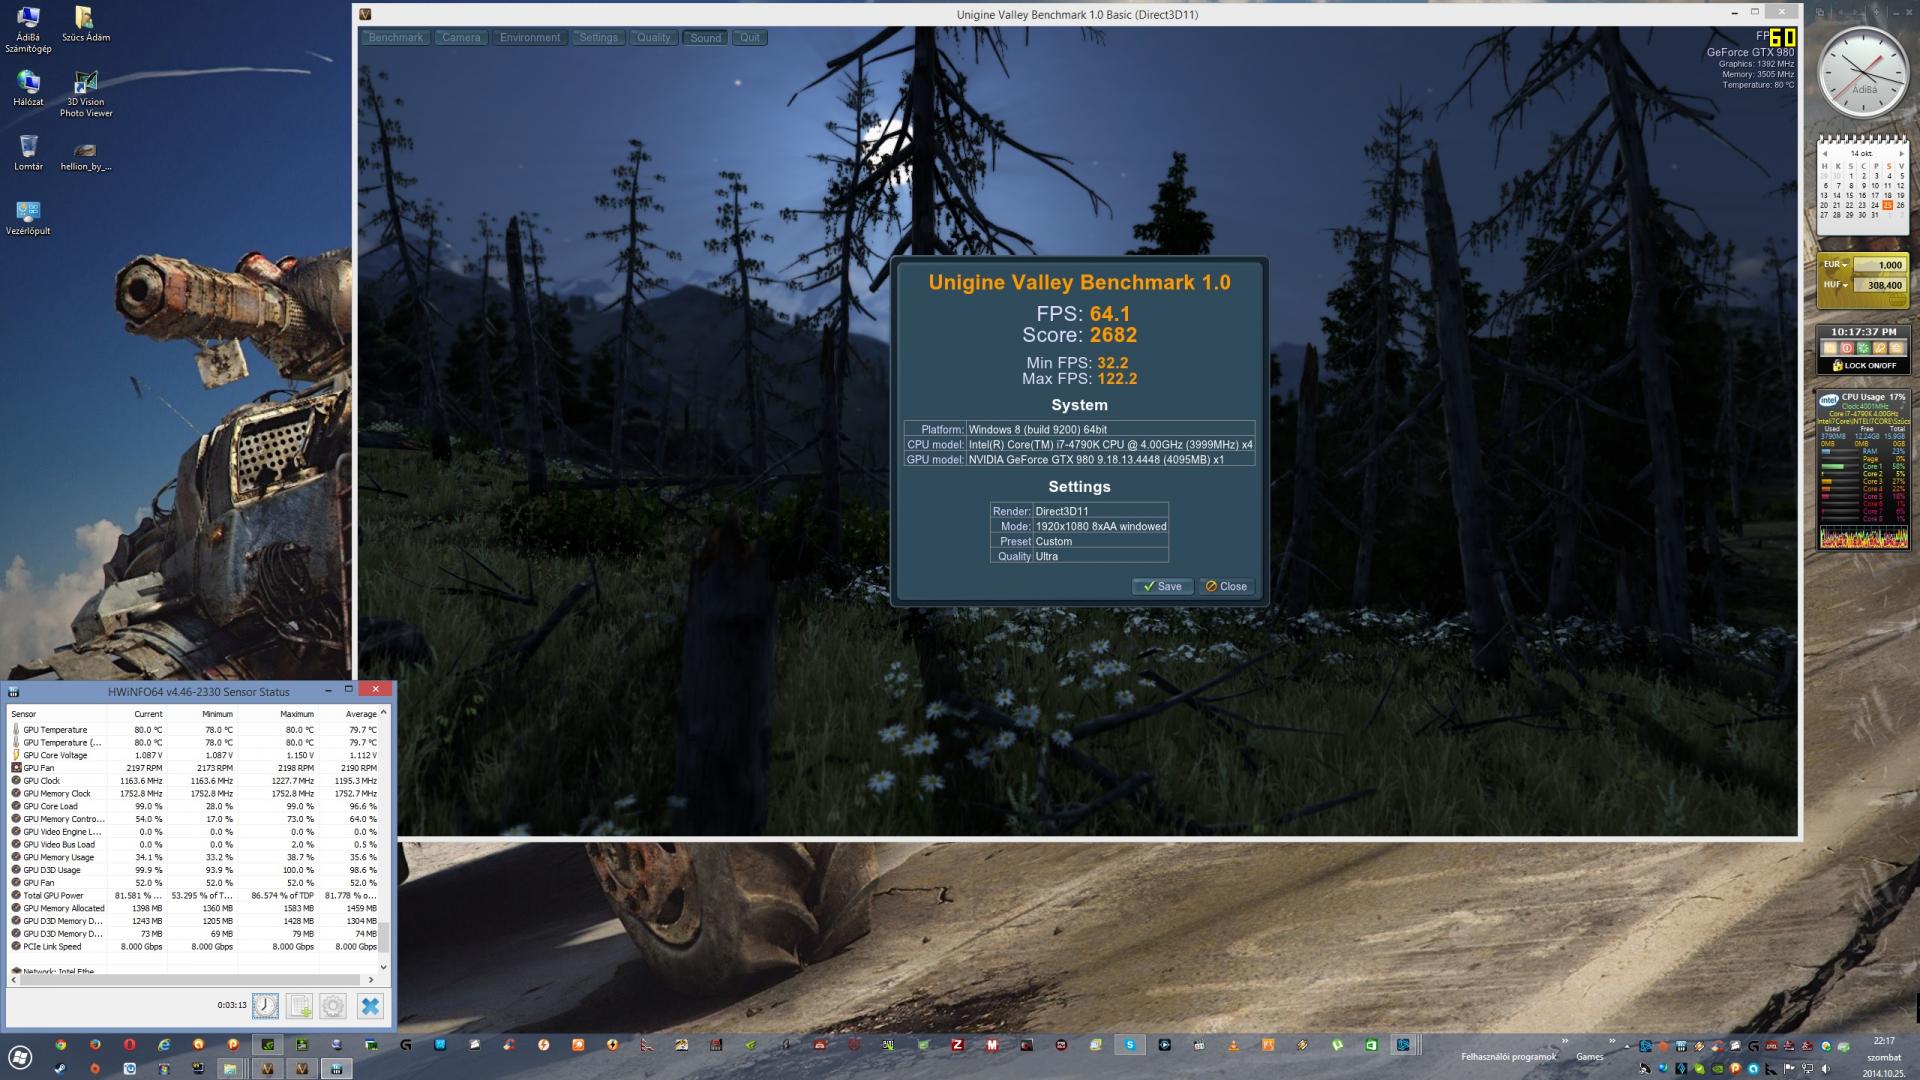Open EUR currency dropdown in converter gadget
This screenshot has width=1920, height=1080.
pyautogui.click(x=1836, y=264)
